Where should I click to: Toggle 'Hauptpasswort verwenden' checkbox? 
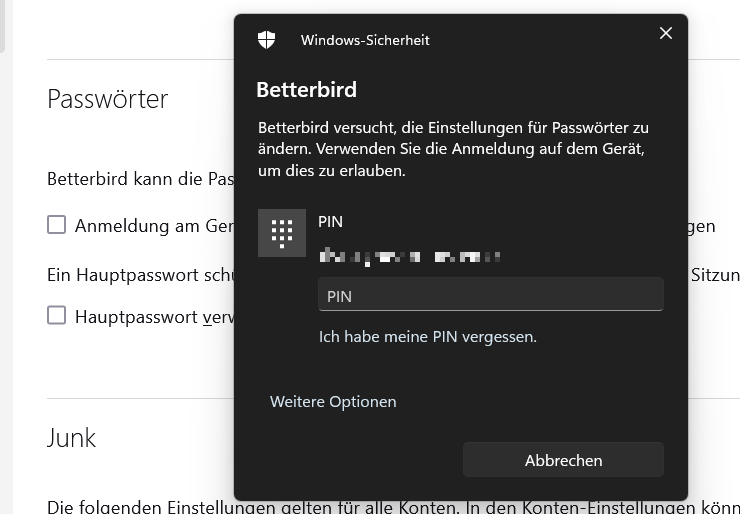57,315
